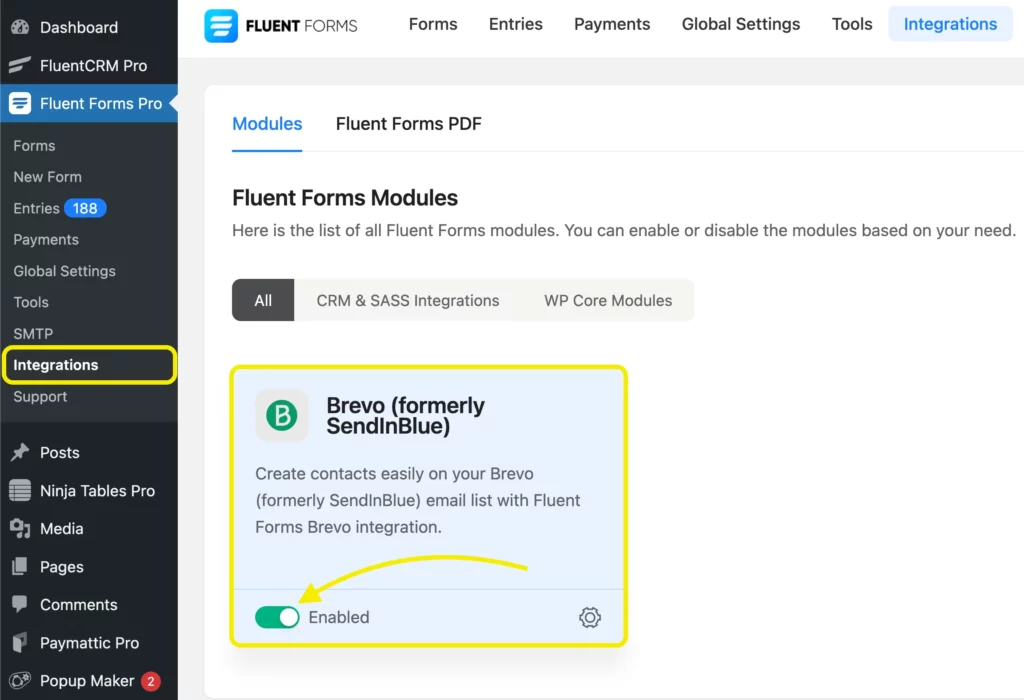Go to Dashboard menu label
The width and height of the screenshot is (1024, 700).
pyautogui.click(x=79, y=27)
